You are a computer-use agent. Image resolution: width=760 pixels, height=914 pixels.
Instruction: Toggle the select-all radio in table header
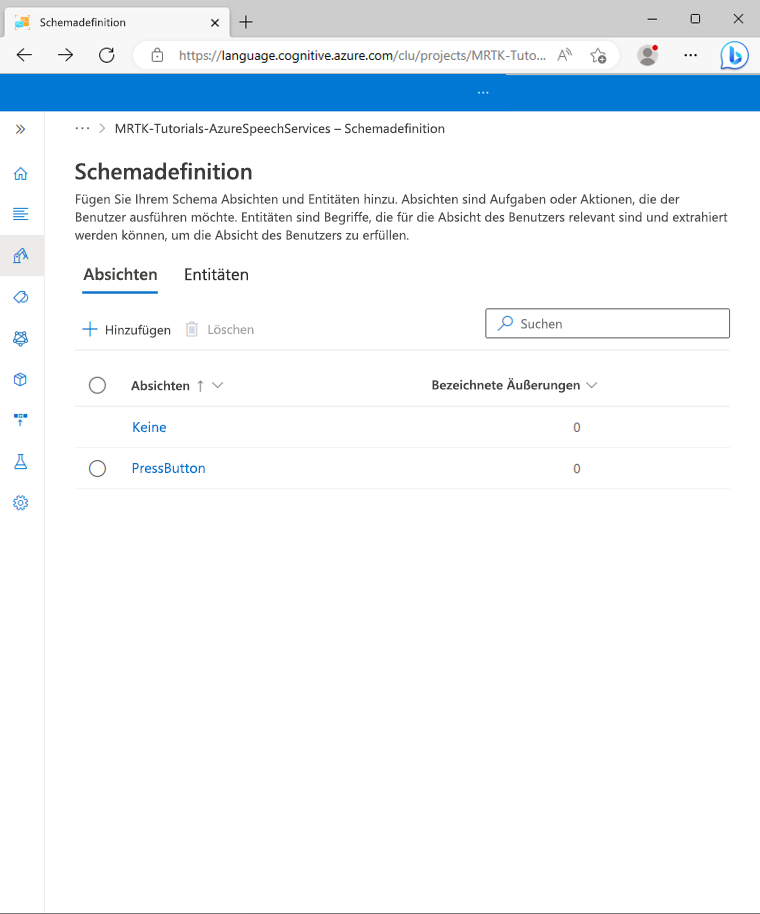click(x=97, y=385)
